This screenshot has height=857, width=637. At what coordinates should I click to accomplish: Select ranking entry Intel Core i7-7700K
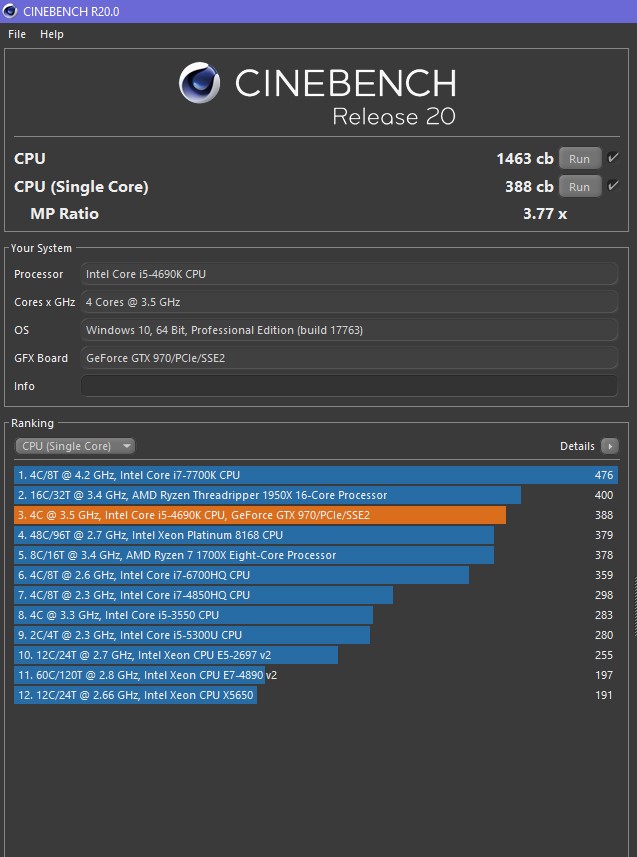[x=316, y=475]
